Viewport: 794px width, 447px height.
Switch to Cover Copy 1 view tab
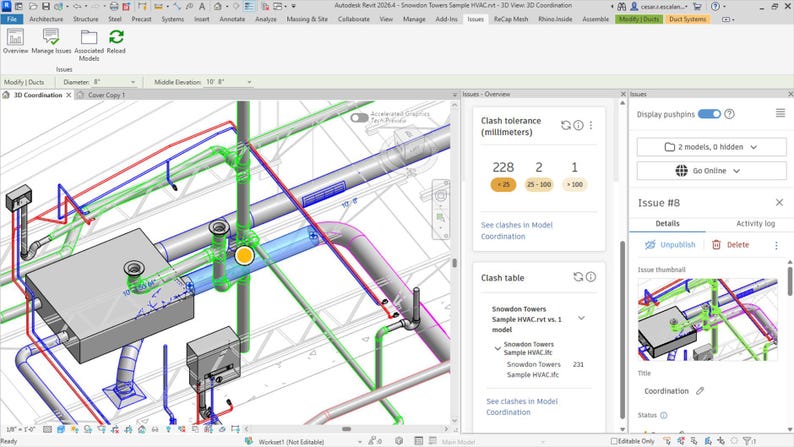click(x=106, y=95)
